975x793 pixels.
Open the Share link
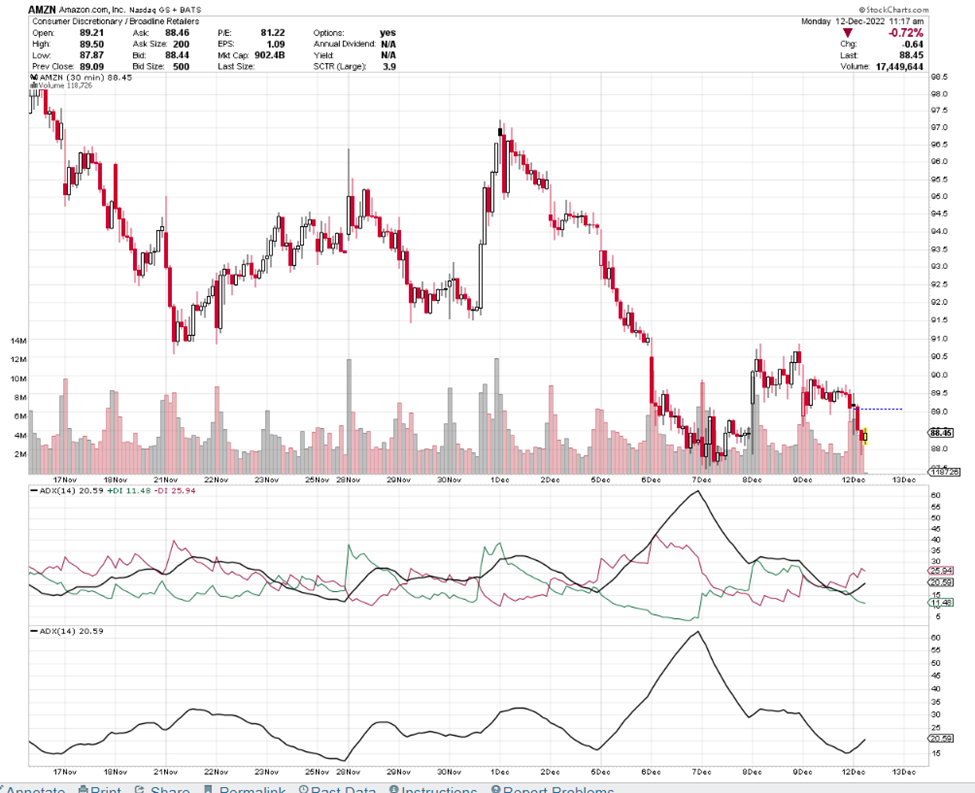170,790
